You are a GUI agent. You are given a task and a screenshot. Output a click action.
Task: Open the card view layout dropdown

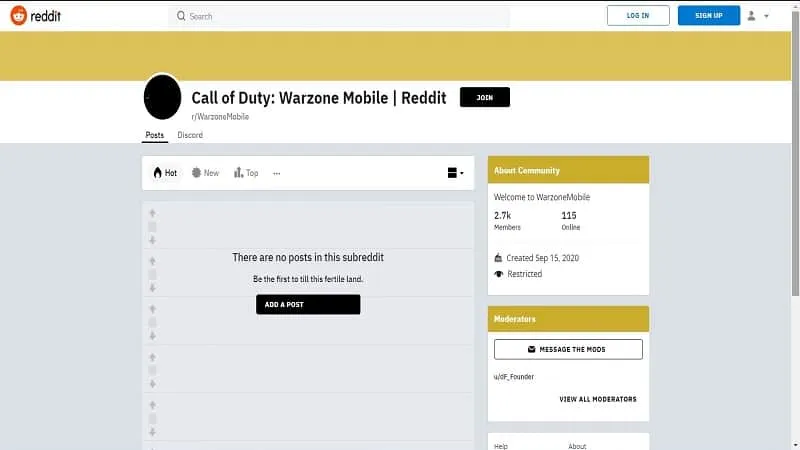tap(455, 173)
